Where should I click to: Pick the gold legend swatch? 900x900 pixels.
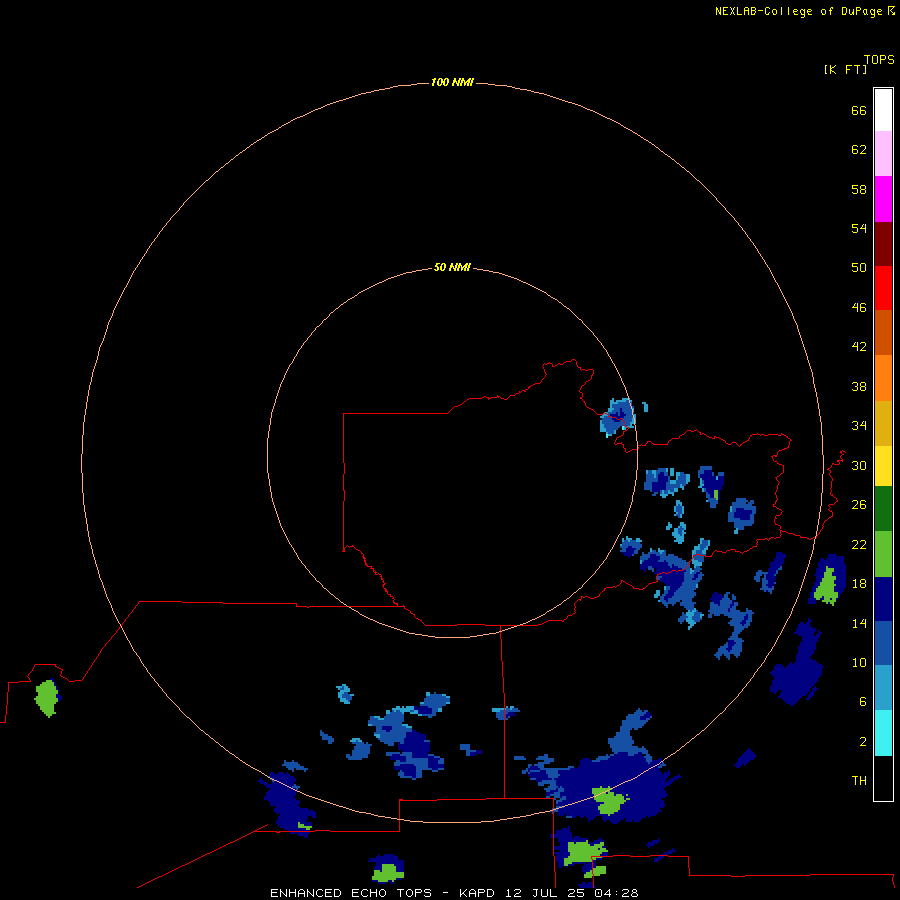[x=883, y=424]
